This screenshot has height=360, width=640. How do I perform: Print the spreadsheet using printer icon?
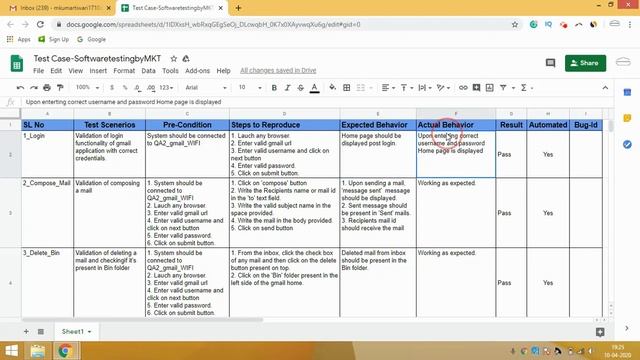tap(47, 88)
